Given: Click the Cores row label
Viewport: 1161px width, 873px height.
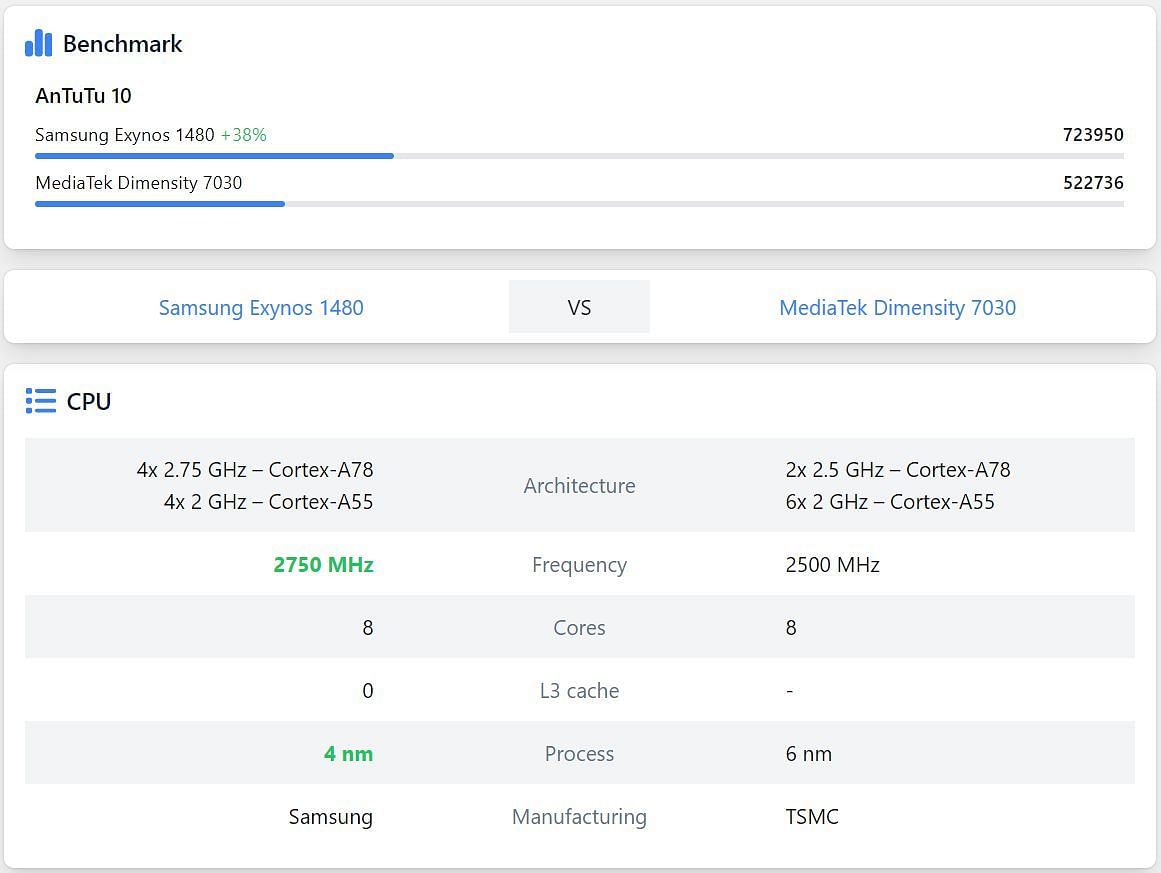Looking at the screenshot, I should tap(579, 628).
